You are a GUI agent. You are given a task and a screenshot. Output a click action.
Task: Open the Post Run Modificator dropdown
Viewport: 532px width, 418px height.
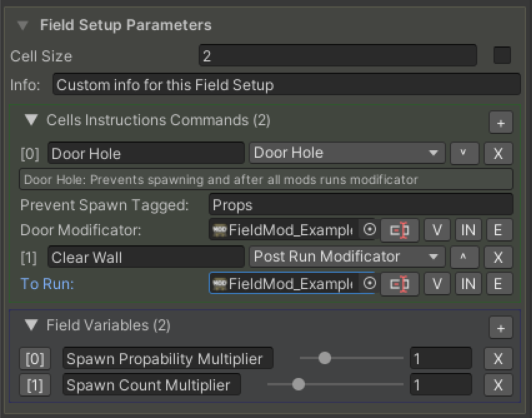point(347,256)
